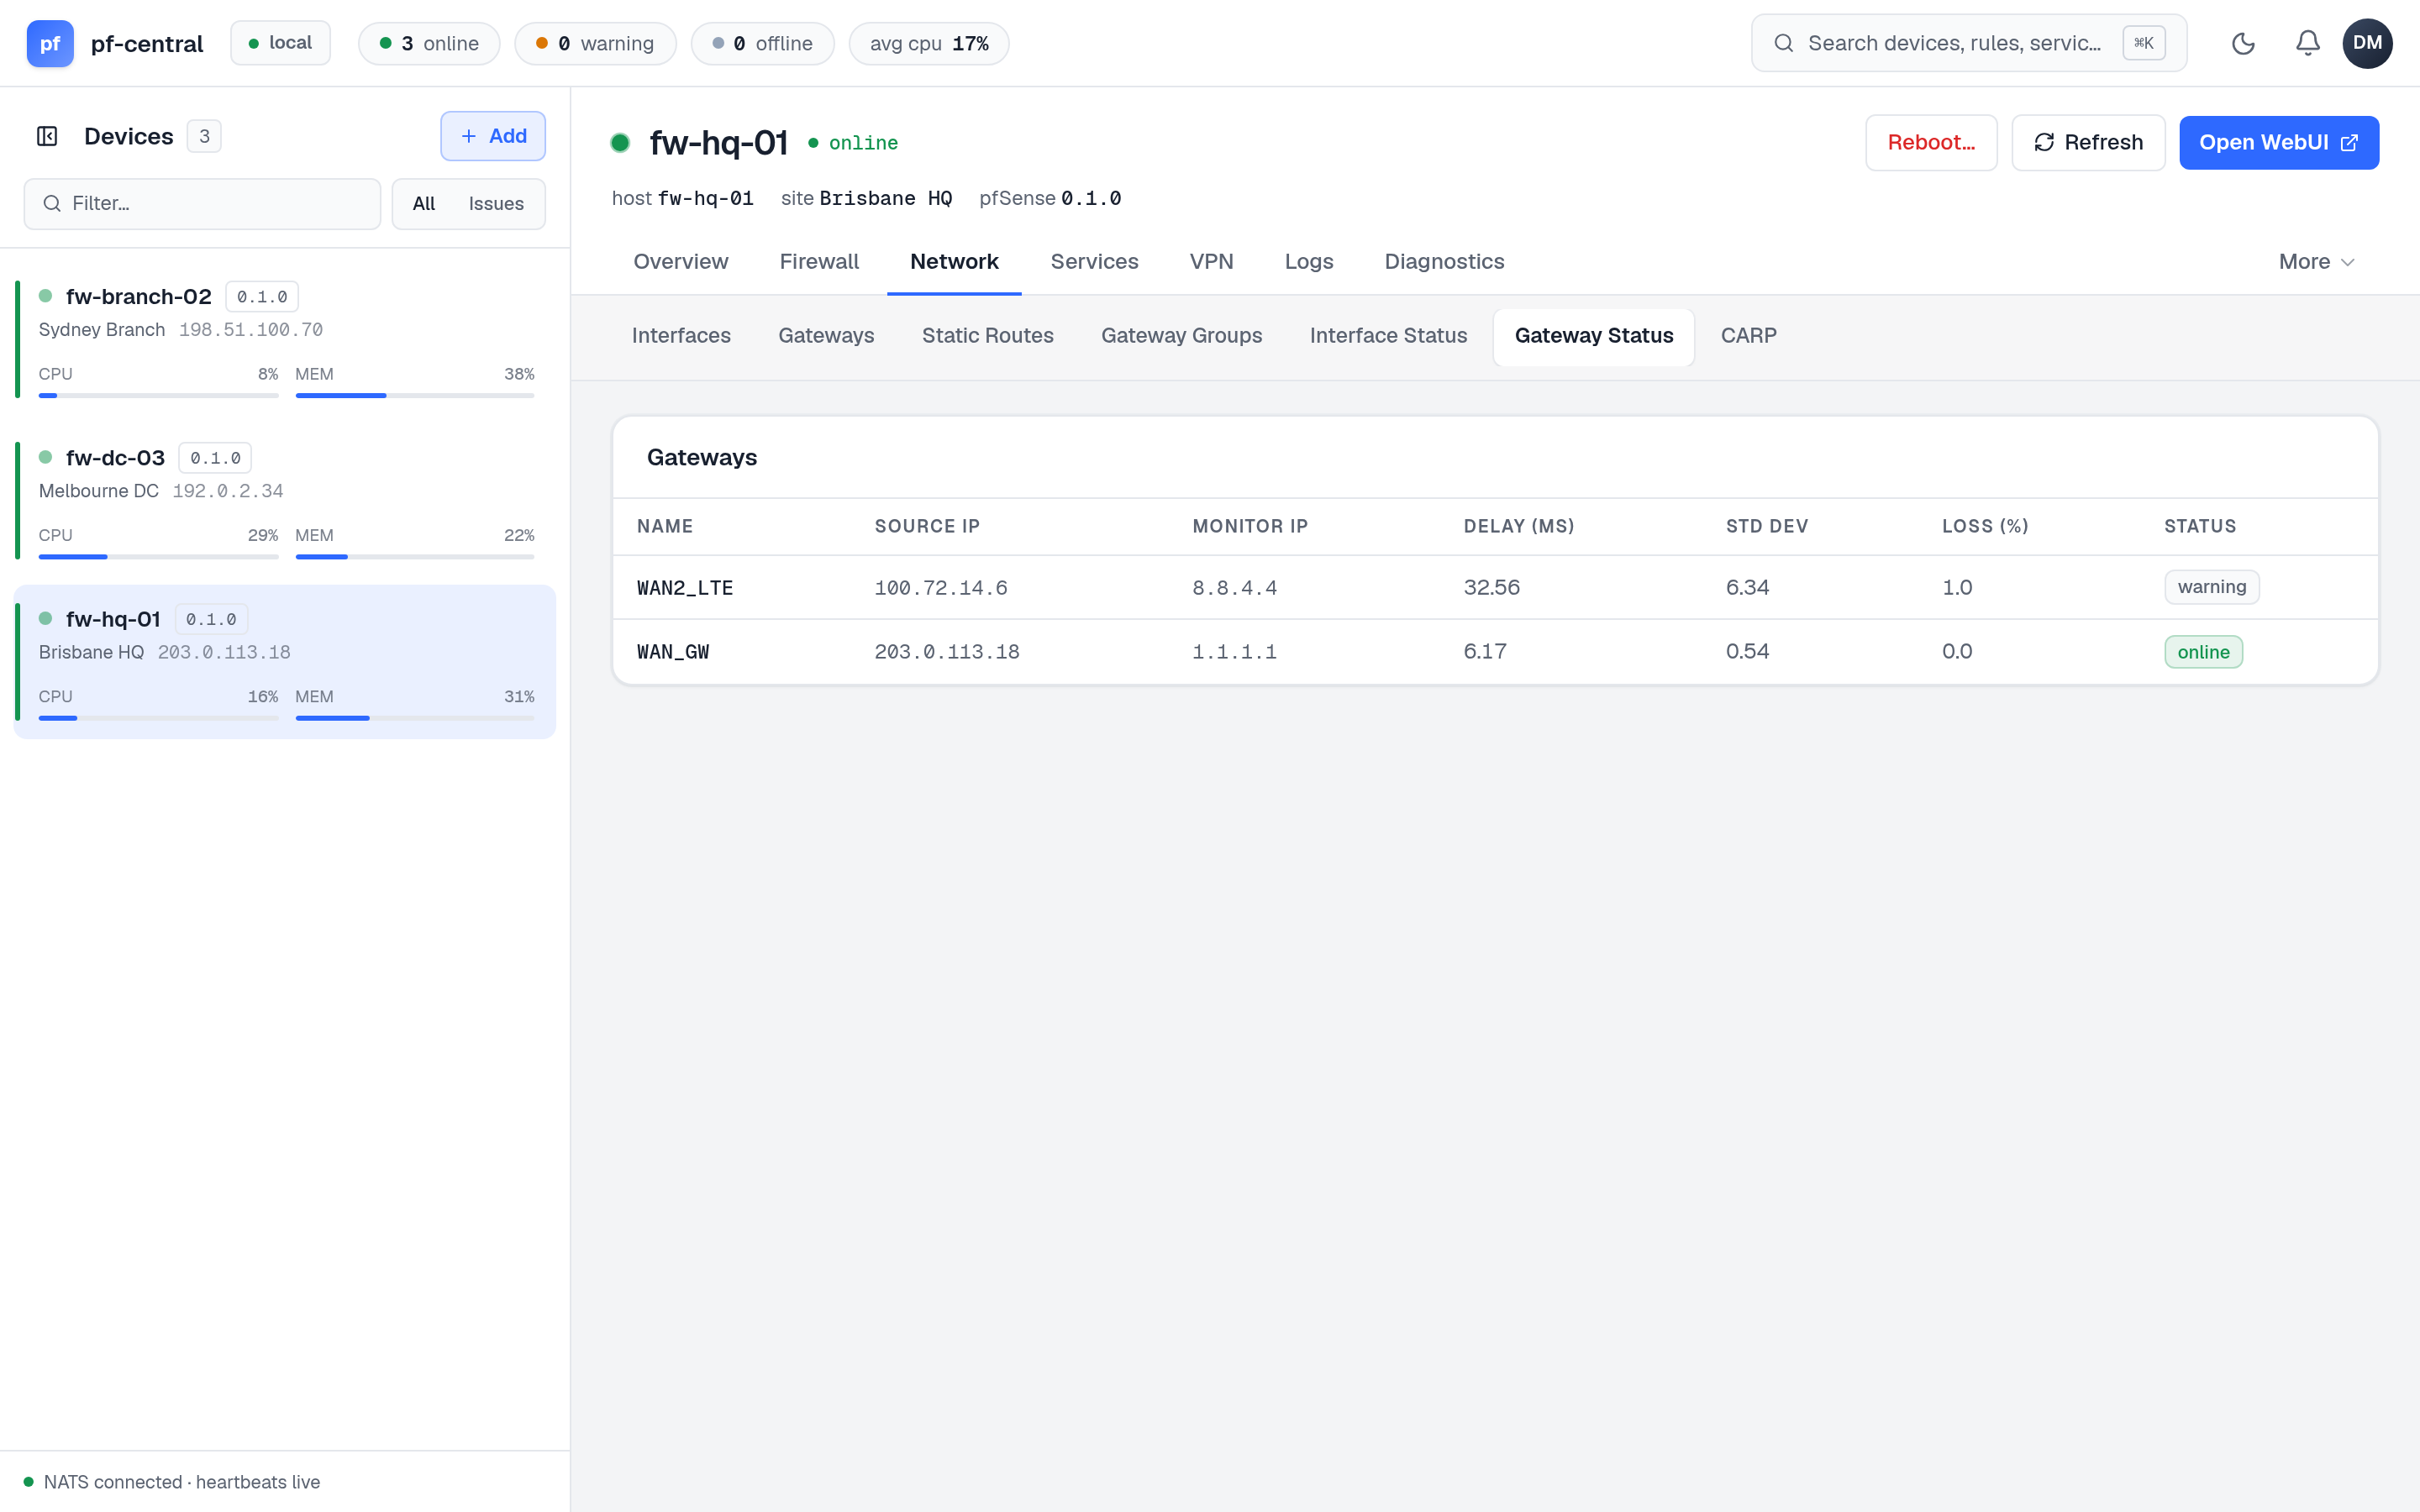Select the fw-branch-02 device card
This screenshot has width=2420, height=1512.
click(285, 340)
